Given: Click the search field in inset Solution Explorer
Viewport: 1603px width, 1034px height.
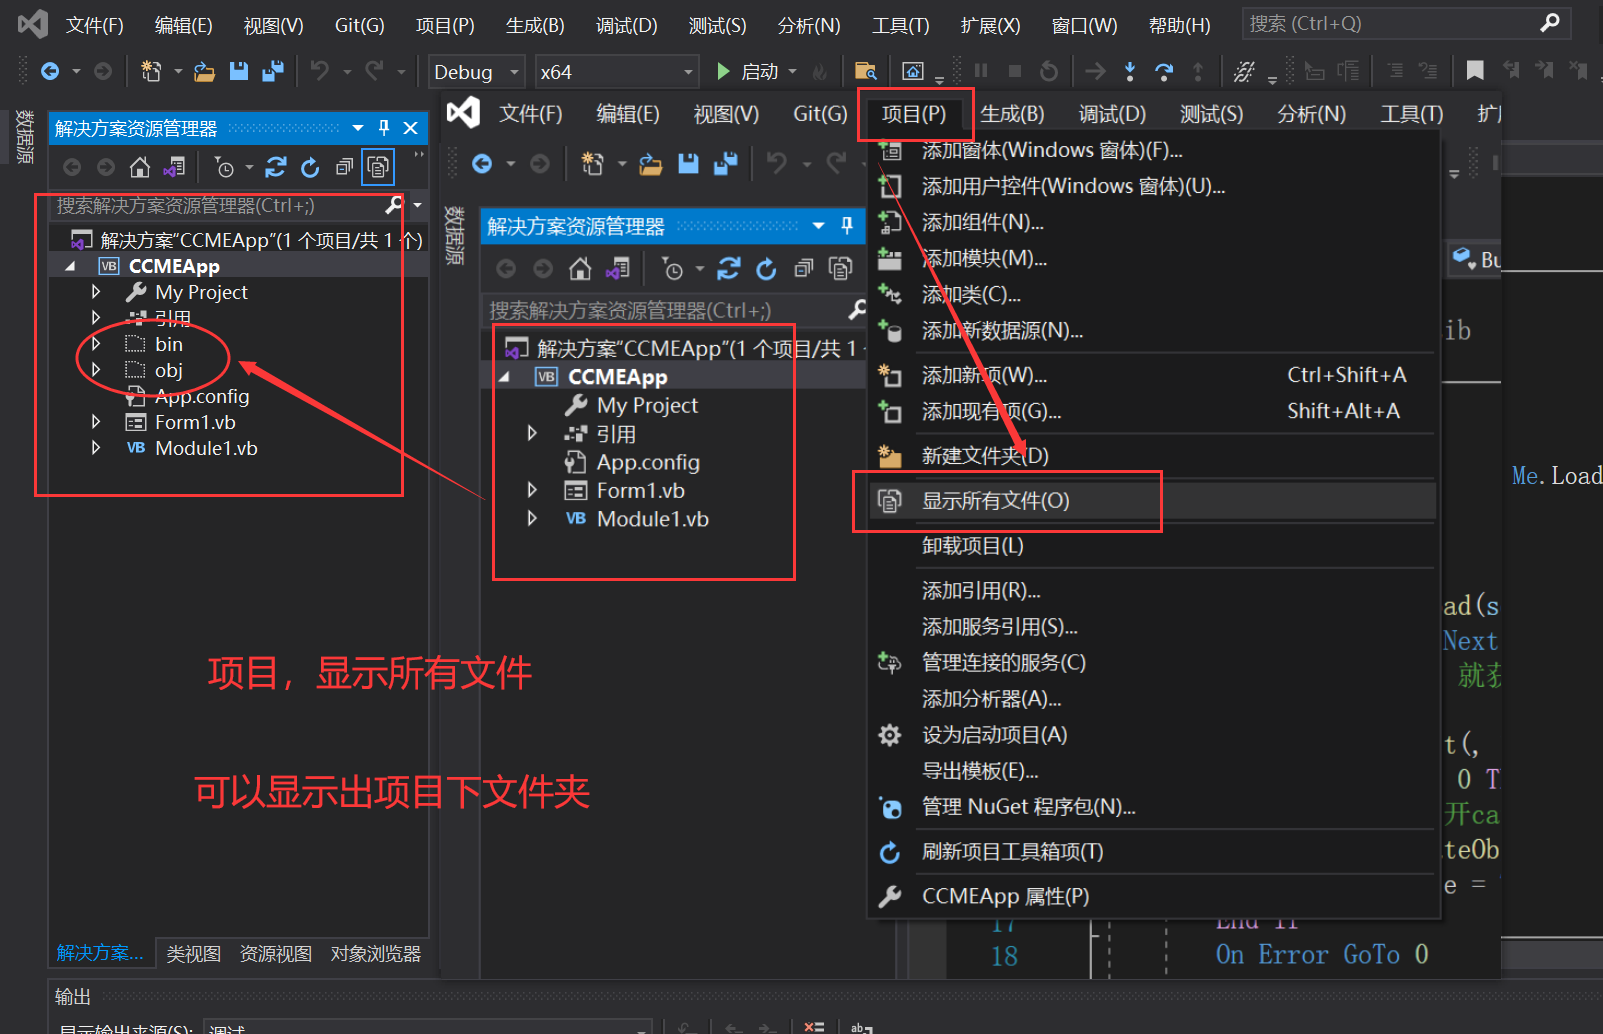Looking at the screenshot, I should [676, 310].
